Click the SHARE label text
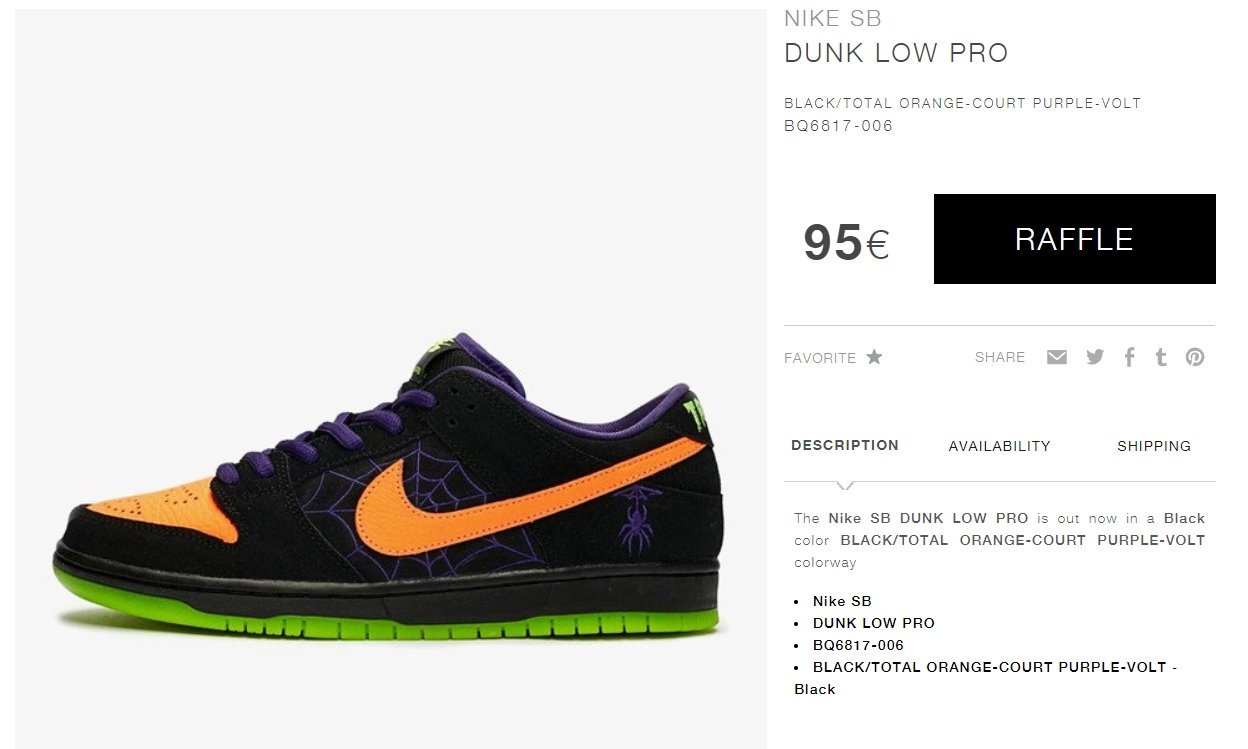The image size is (1248, 749). [x=1000, y=357]
